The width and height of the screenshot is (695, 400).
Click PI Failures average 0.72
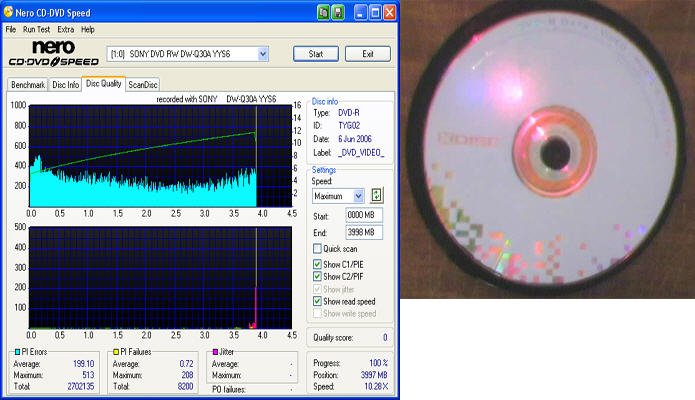click(186, 364)
